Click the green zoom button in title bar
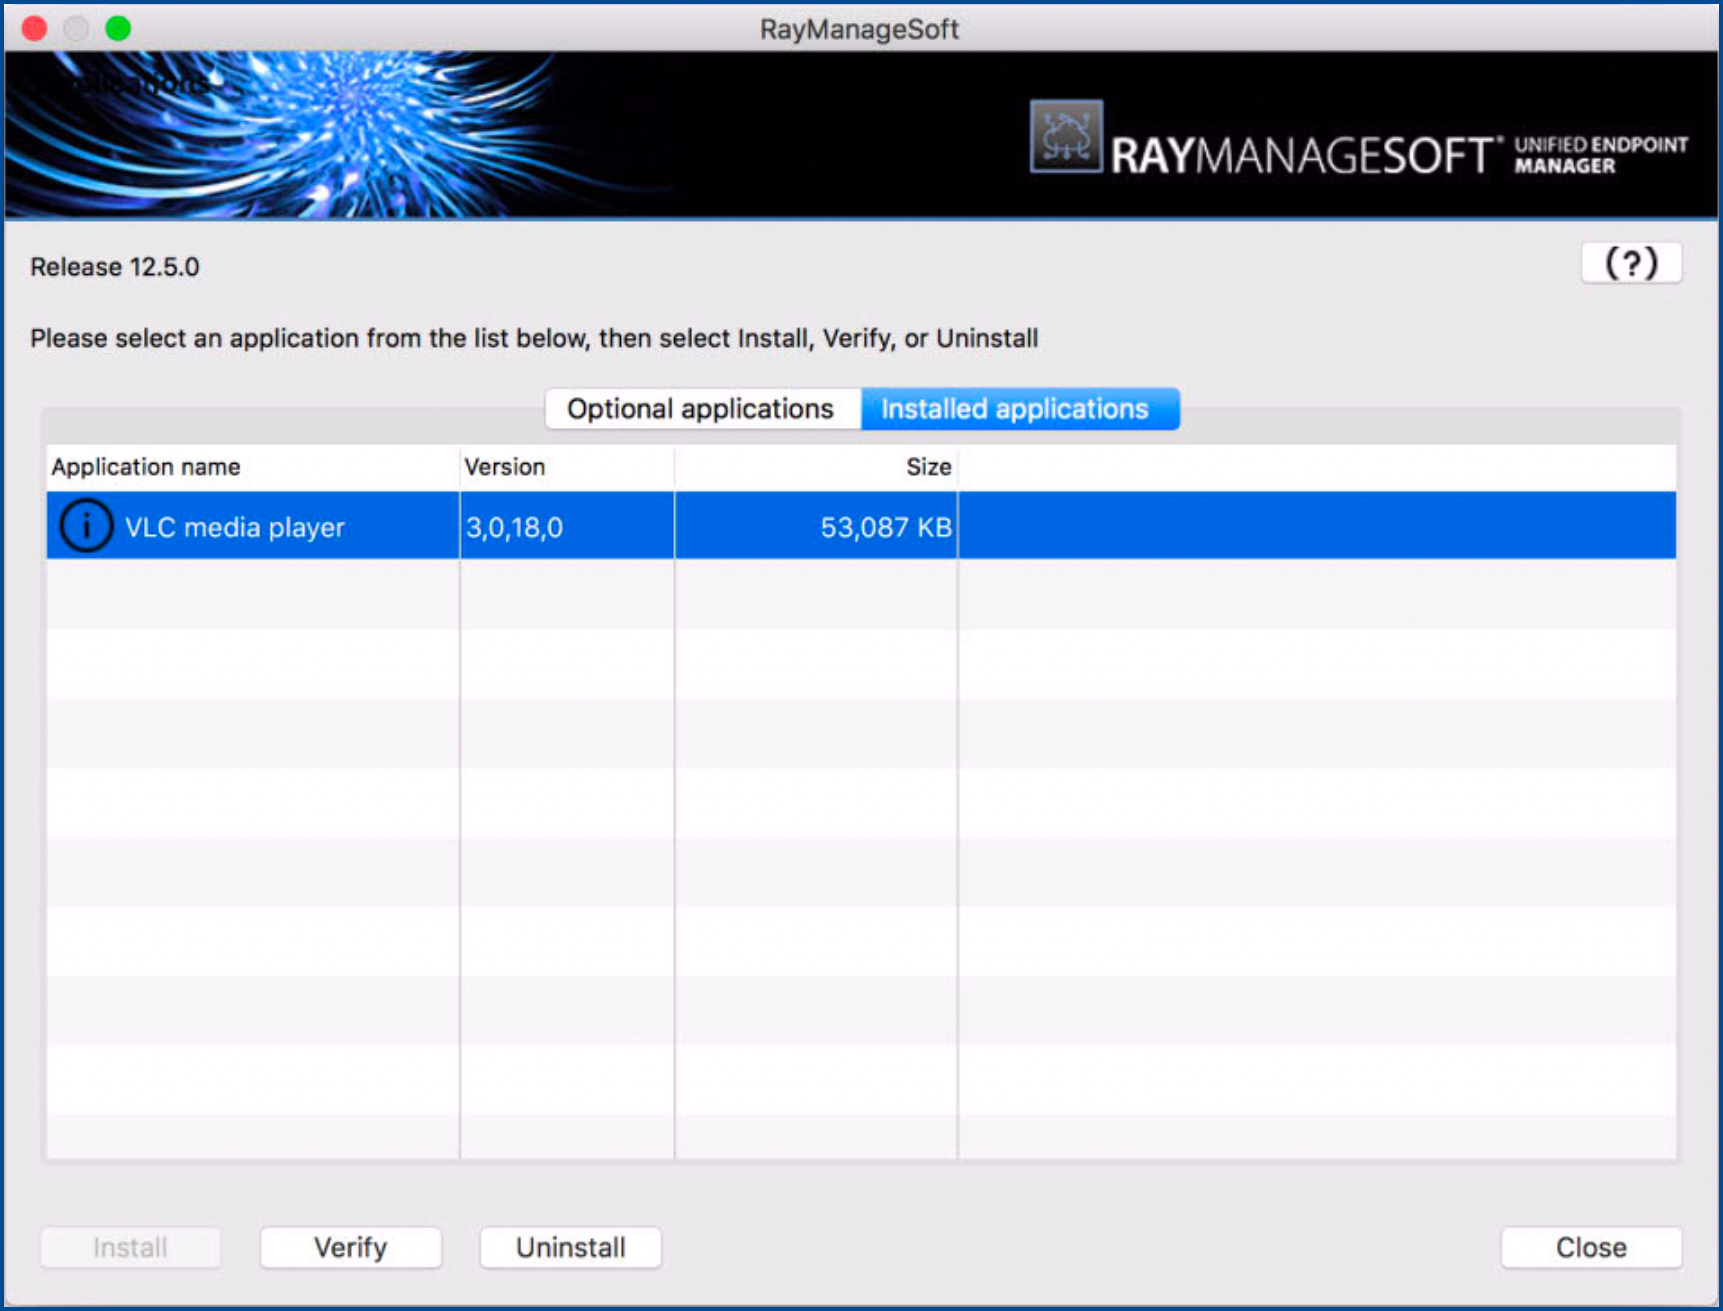This screenshot has height=1311, width=1723. 118,29
